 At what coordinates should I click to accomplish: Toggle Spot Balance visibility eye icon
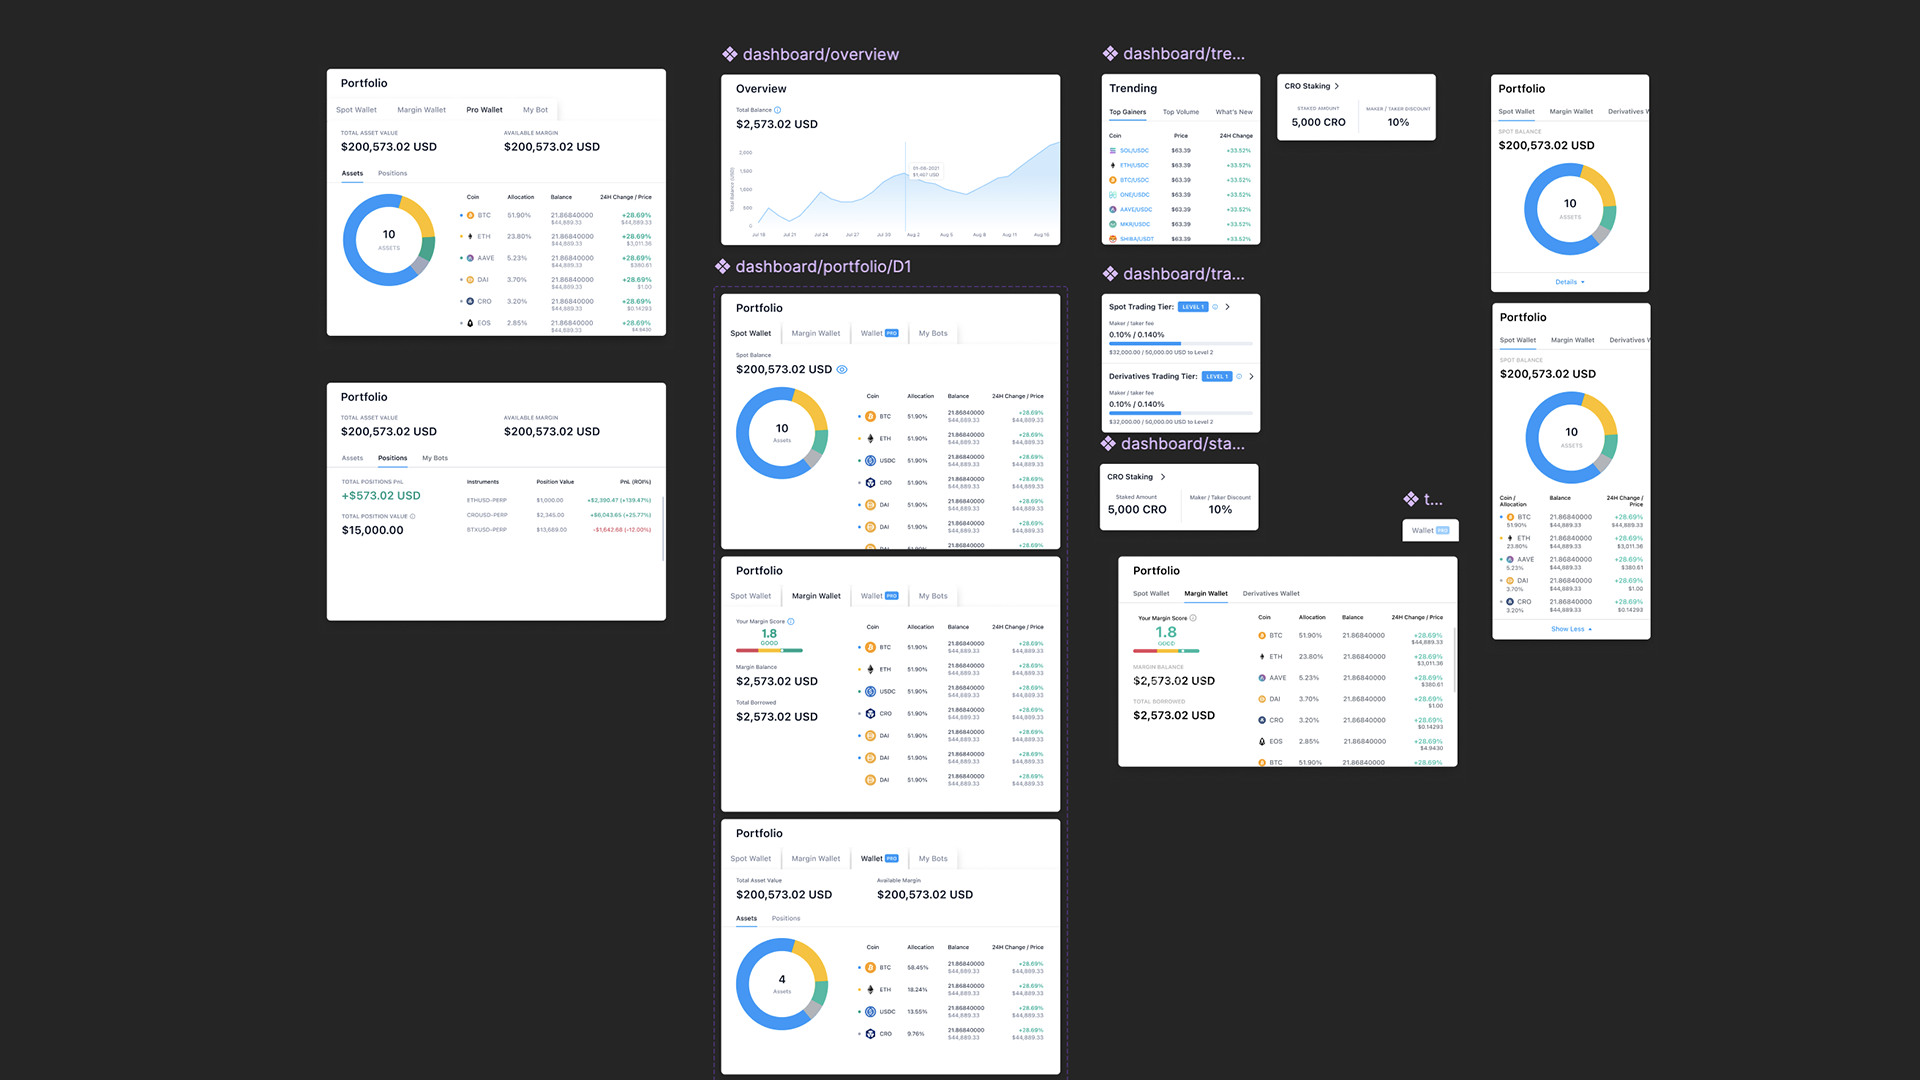[x=842, y=370]
